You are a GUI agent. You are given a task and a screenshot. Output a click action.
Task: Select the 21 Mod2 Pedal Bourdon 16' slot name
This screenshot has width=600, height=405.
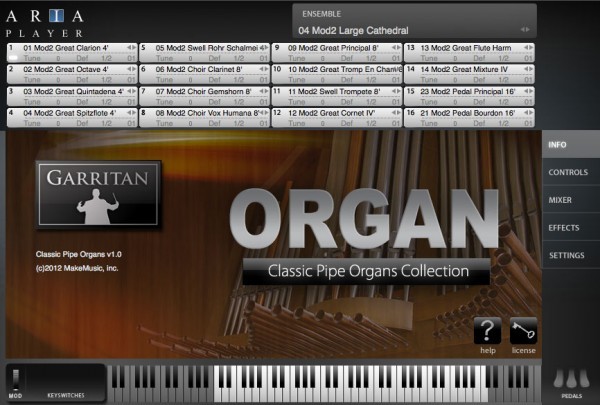[x=468, y=113]
